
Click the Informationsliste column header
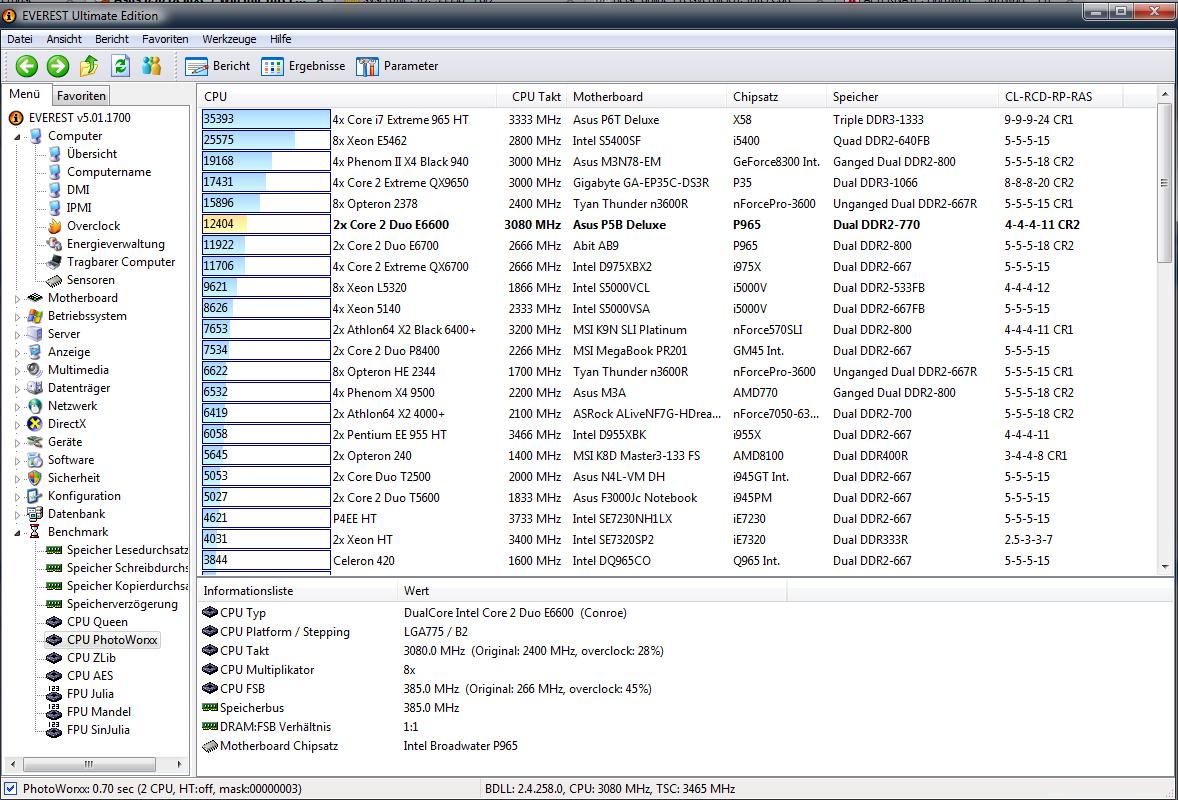297,591
